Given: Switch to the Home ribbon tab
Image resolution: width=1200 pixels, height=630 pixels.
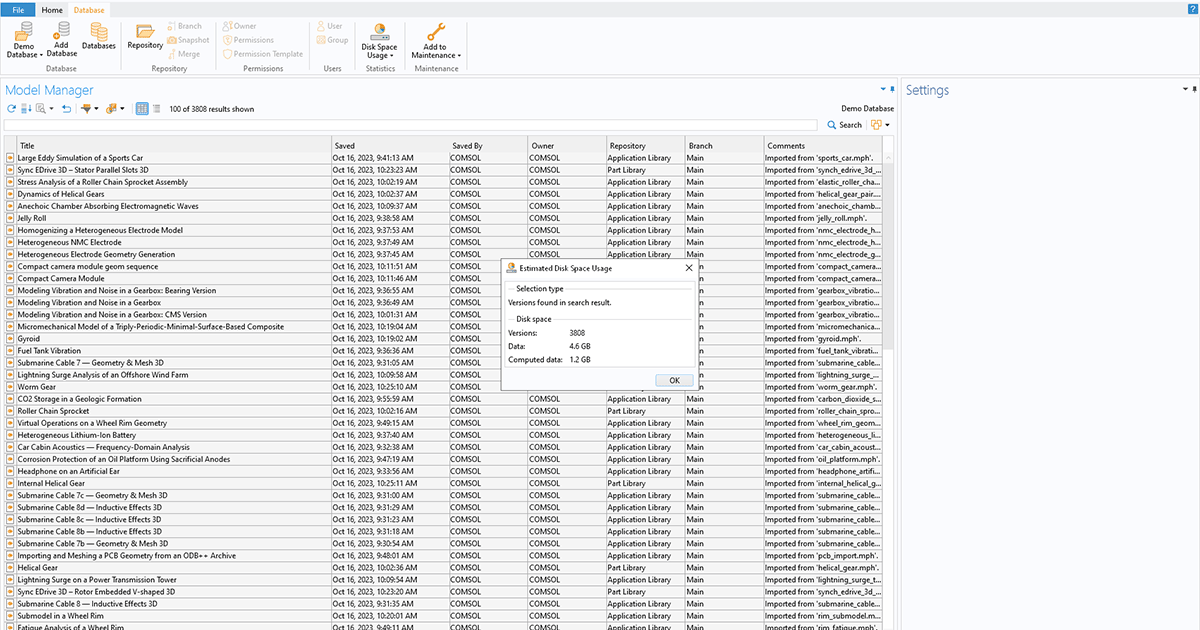Looking at the screenshot, I should [52, 9].
